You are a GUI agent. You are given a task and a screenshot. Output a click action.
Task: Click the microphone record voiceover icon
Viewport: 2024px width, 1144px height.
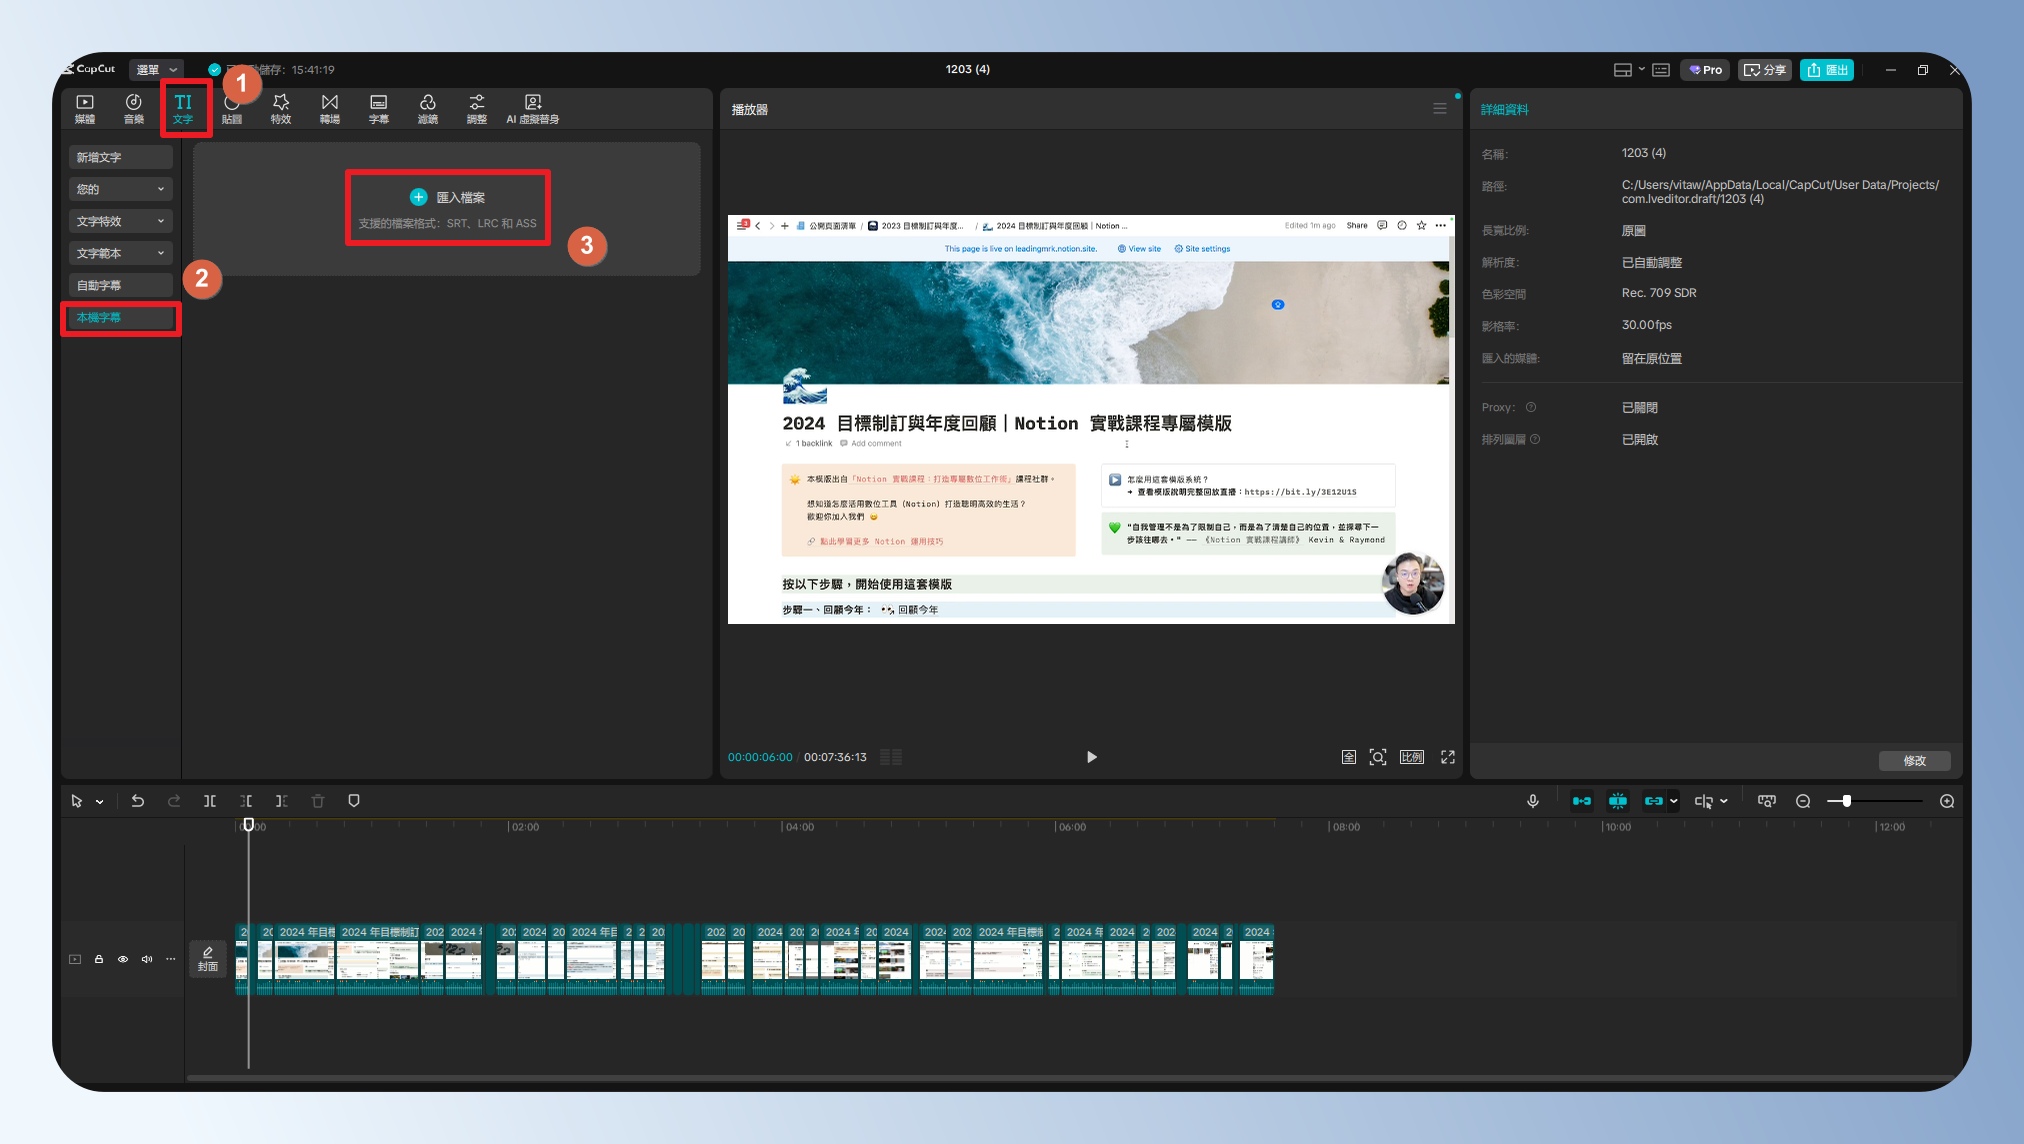[x=1532, y=801]
